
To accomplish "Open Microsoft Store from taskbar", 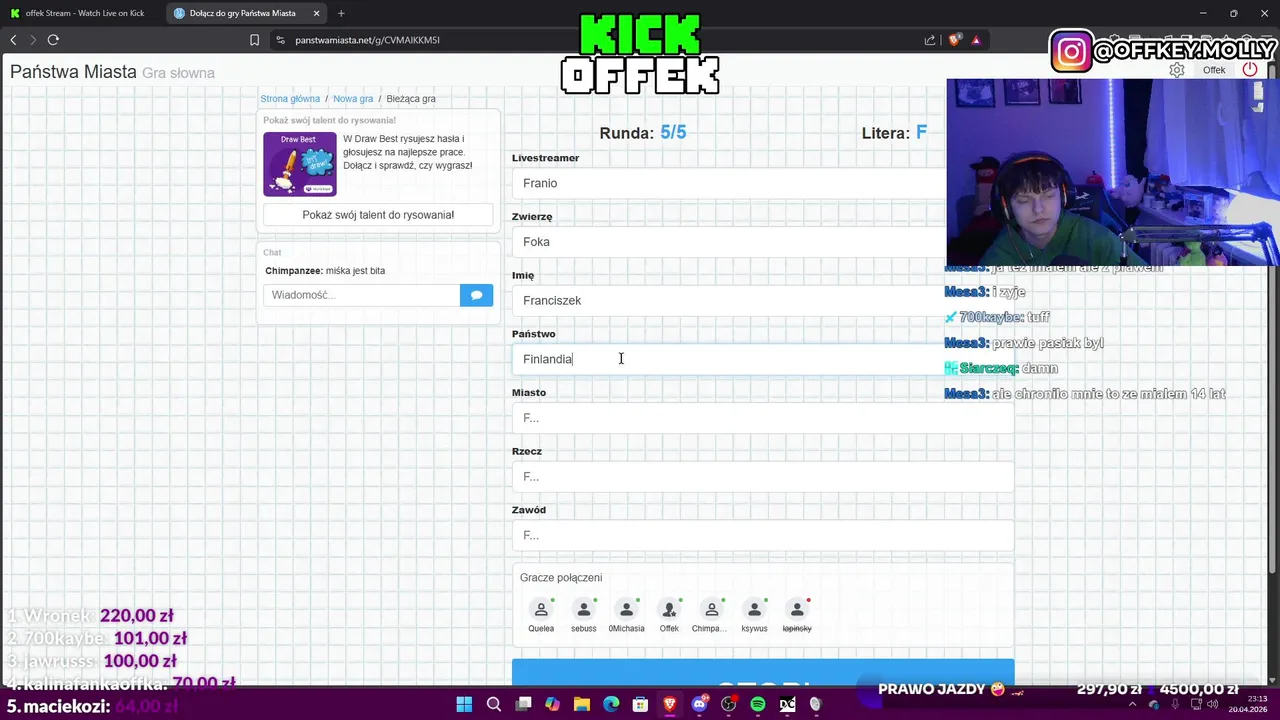I will (640, 705).
